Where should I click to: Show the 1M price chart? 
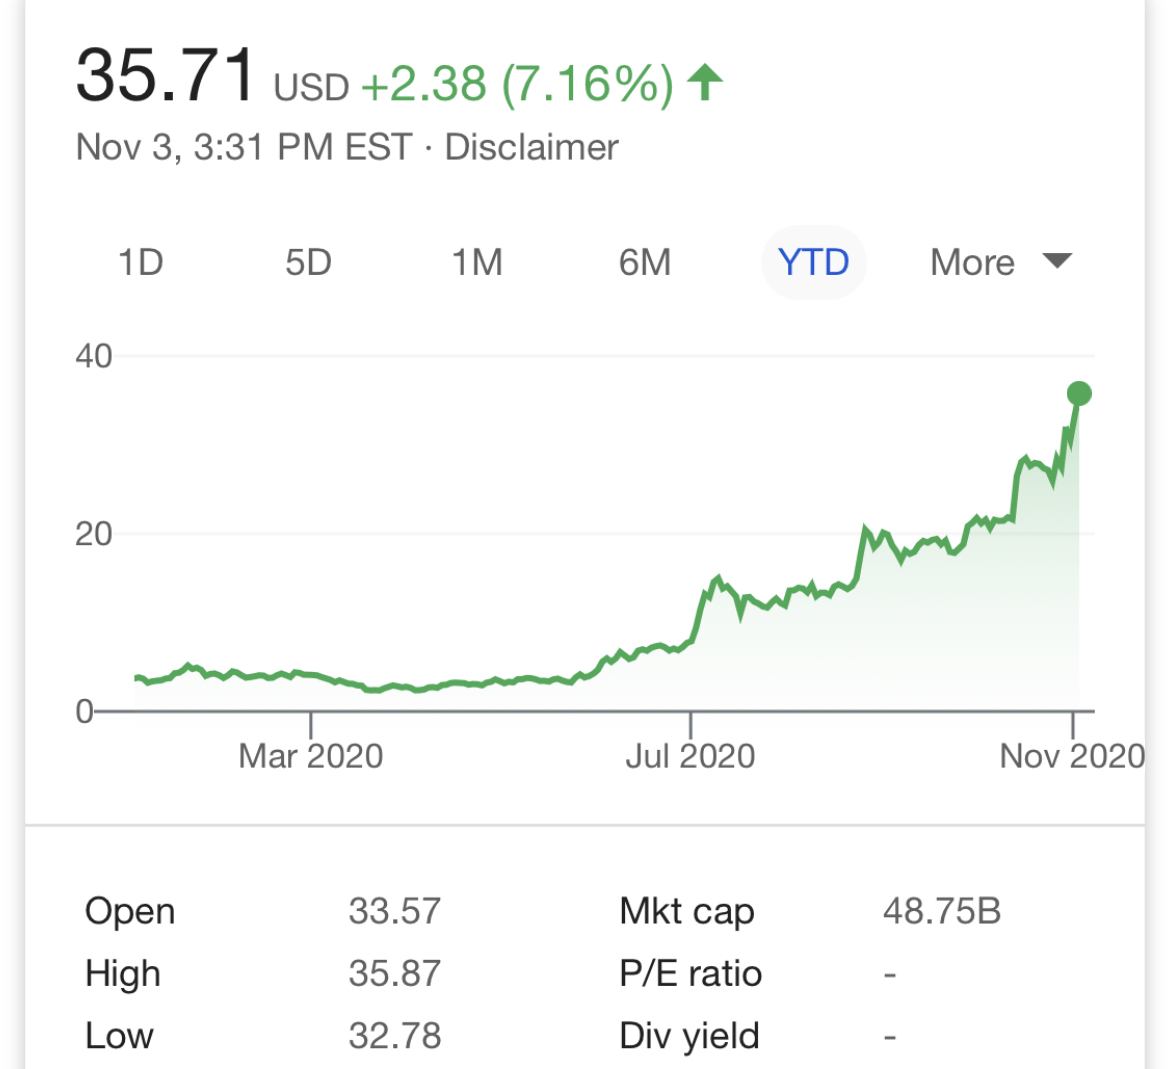pyautogui.click(x=477, y=262)
